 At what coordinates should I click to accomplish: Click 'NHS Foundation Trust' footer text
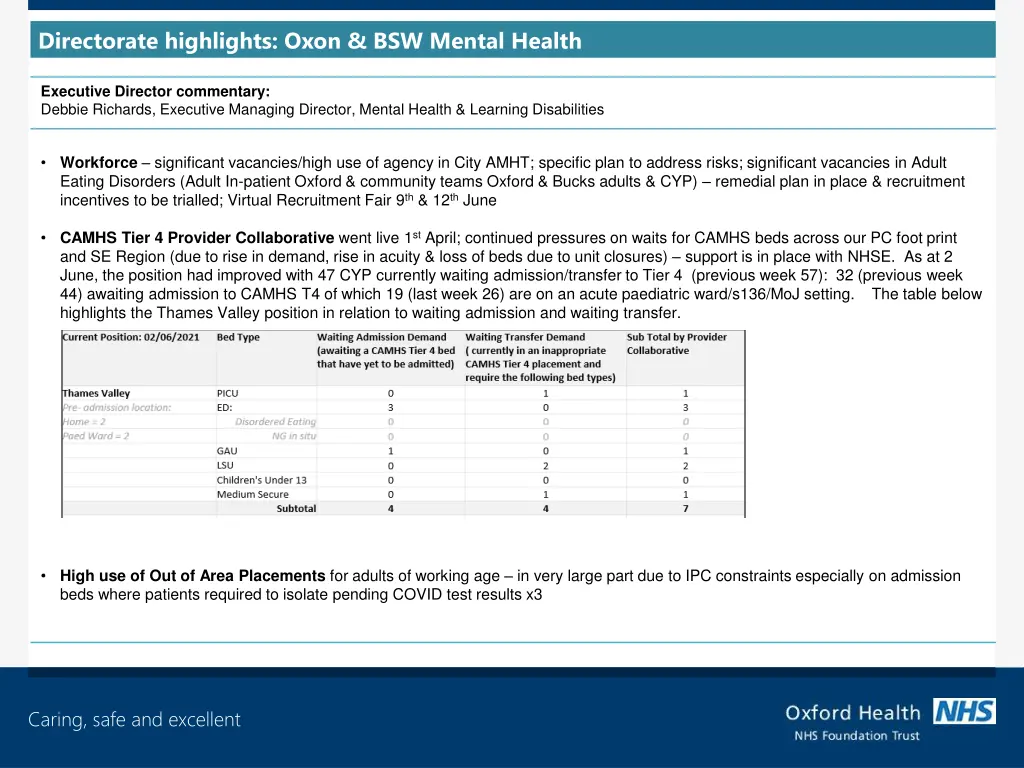click(x=857, y=736)
